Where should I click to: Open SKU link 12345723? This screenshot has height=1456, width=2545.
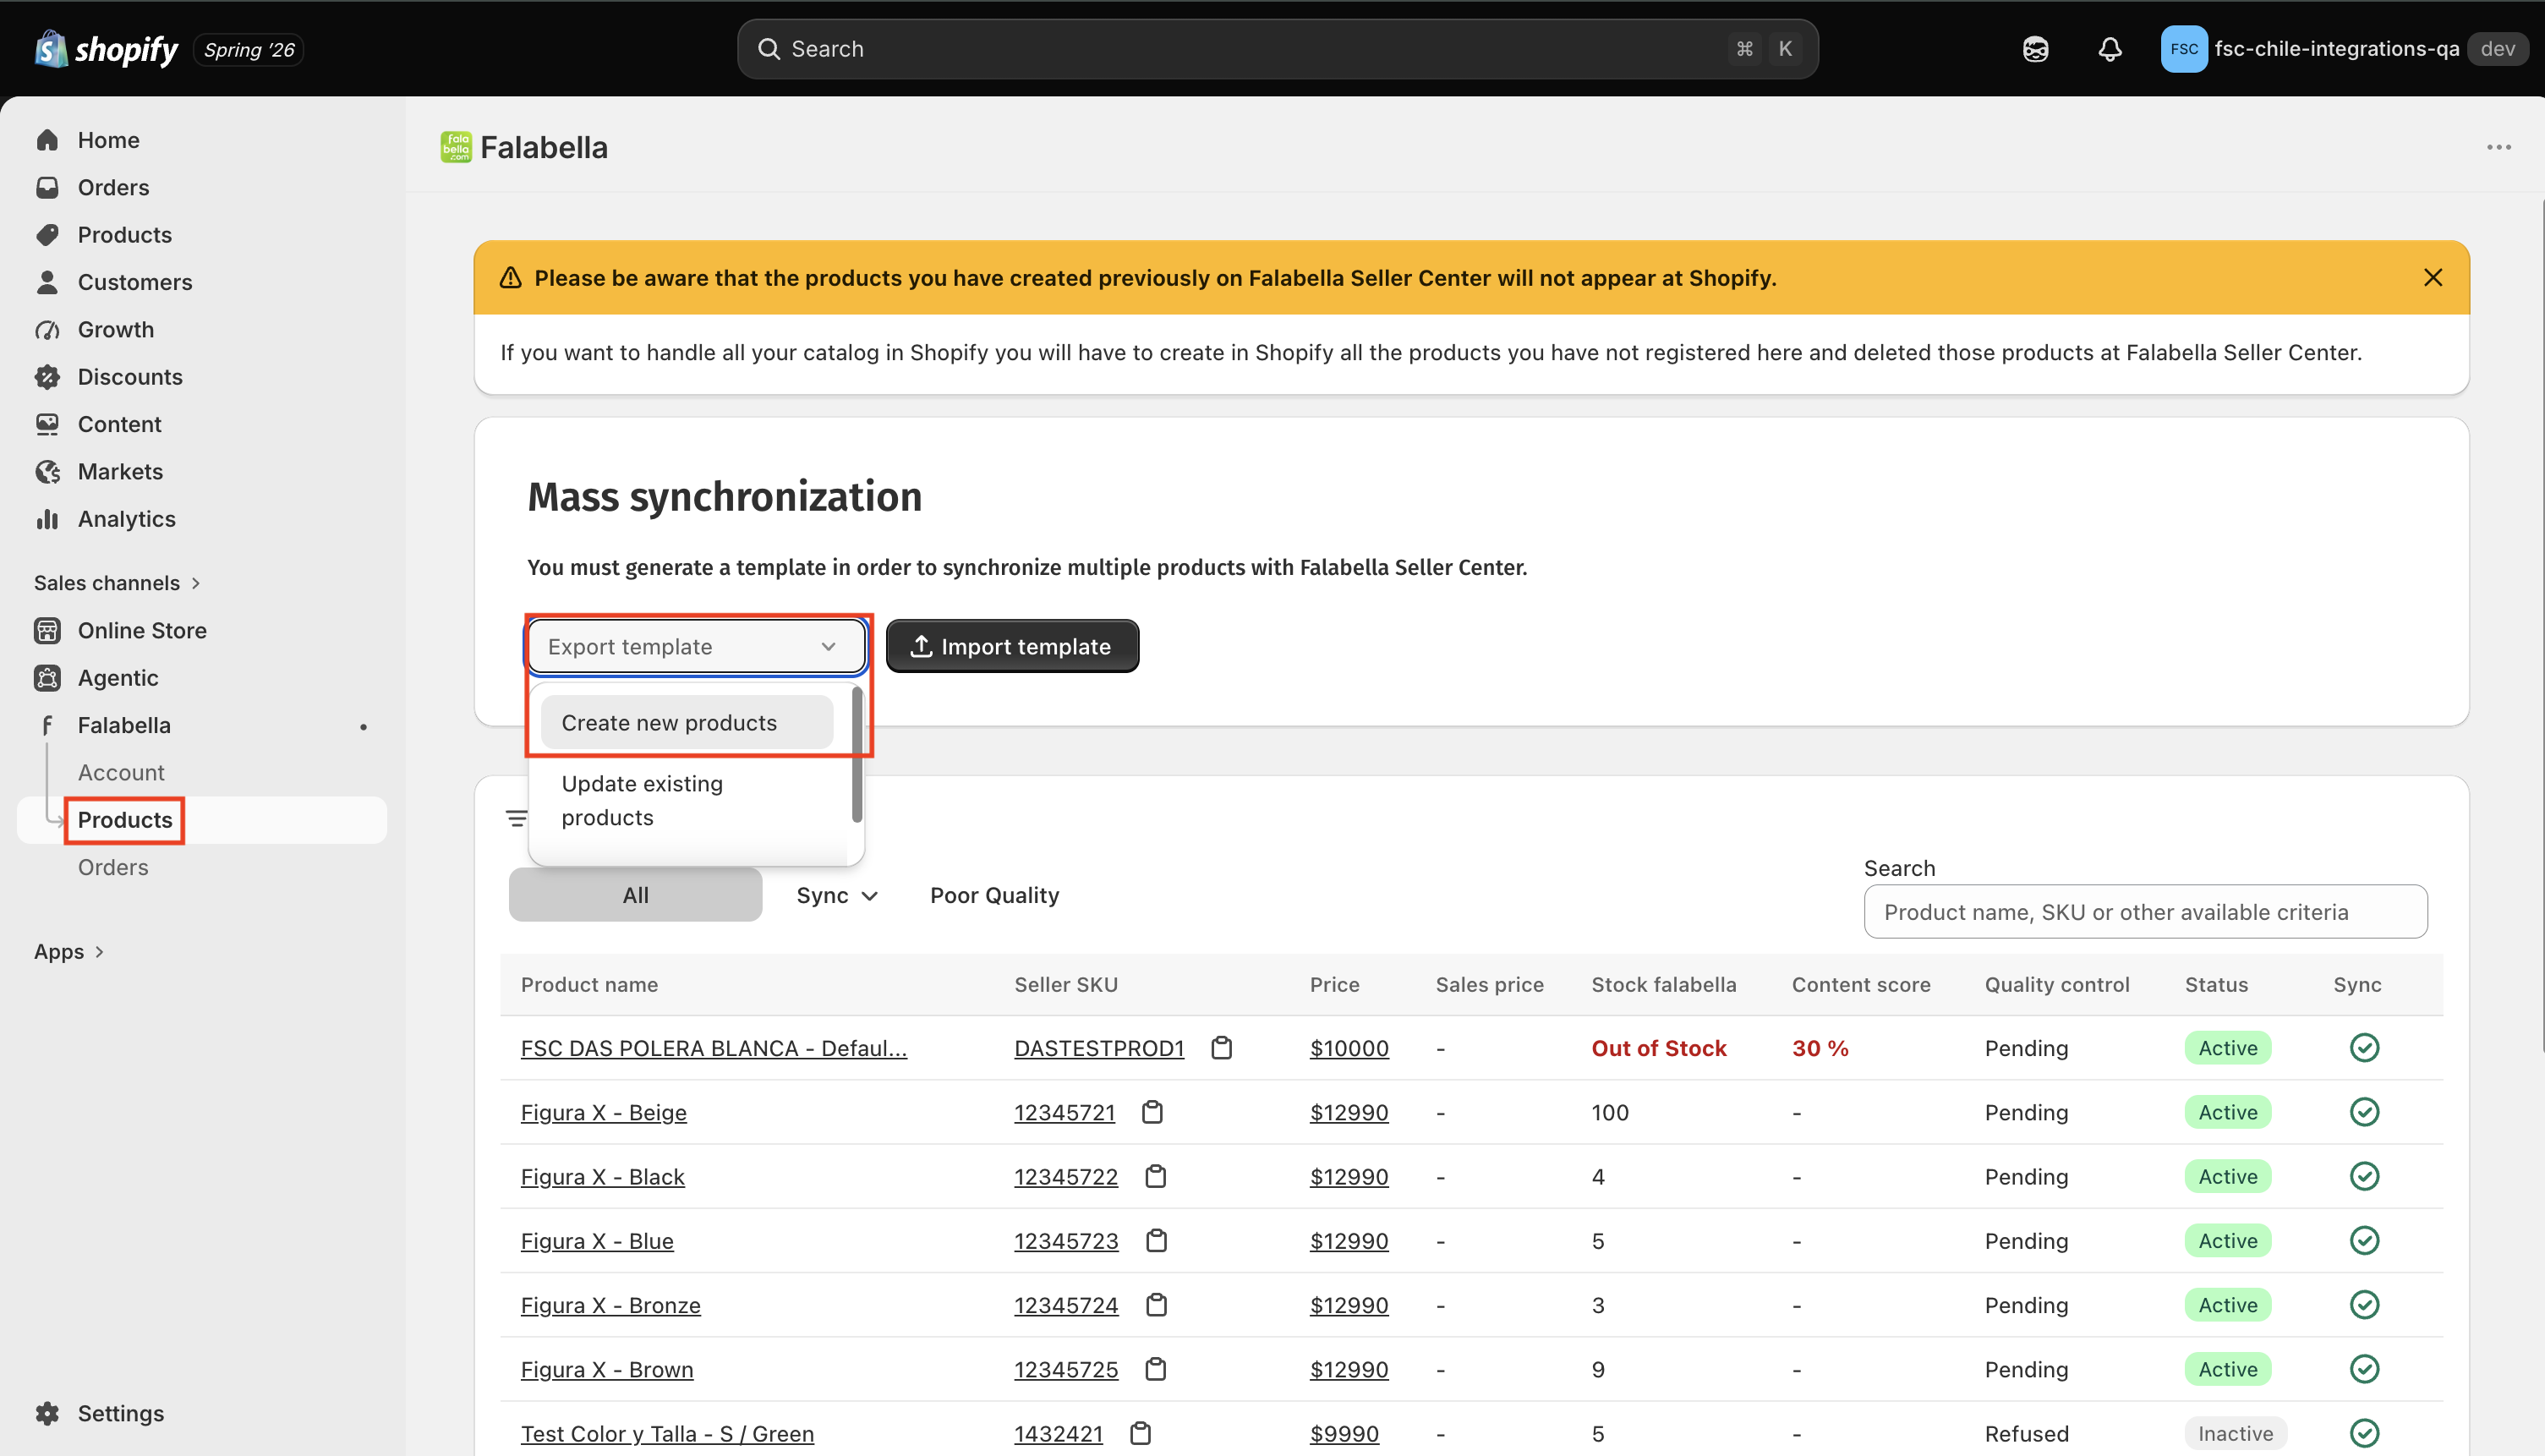(x=1066, y=1240)
